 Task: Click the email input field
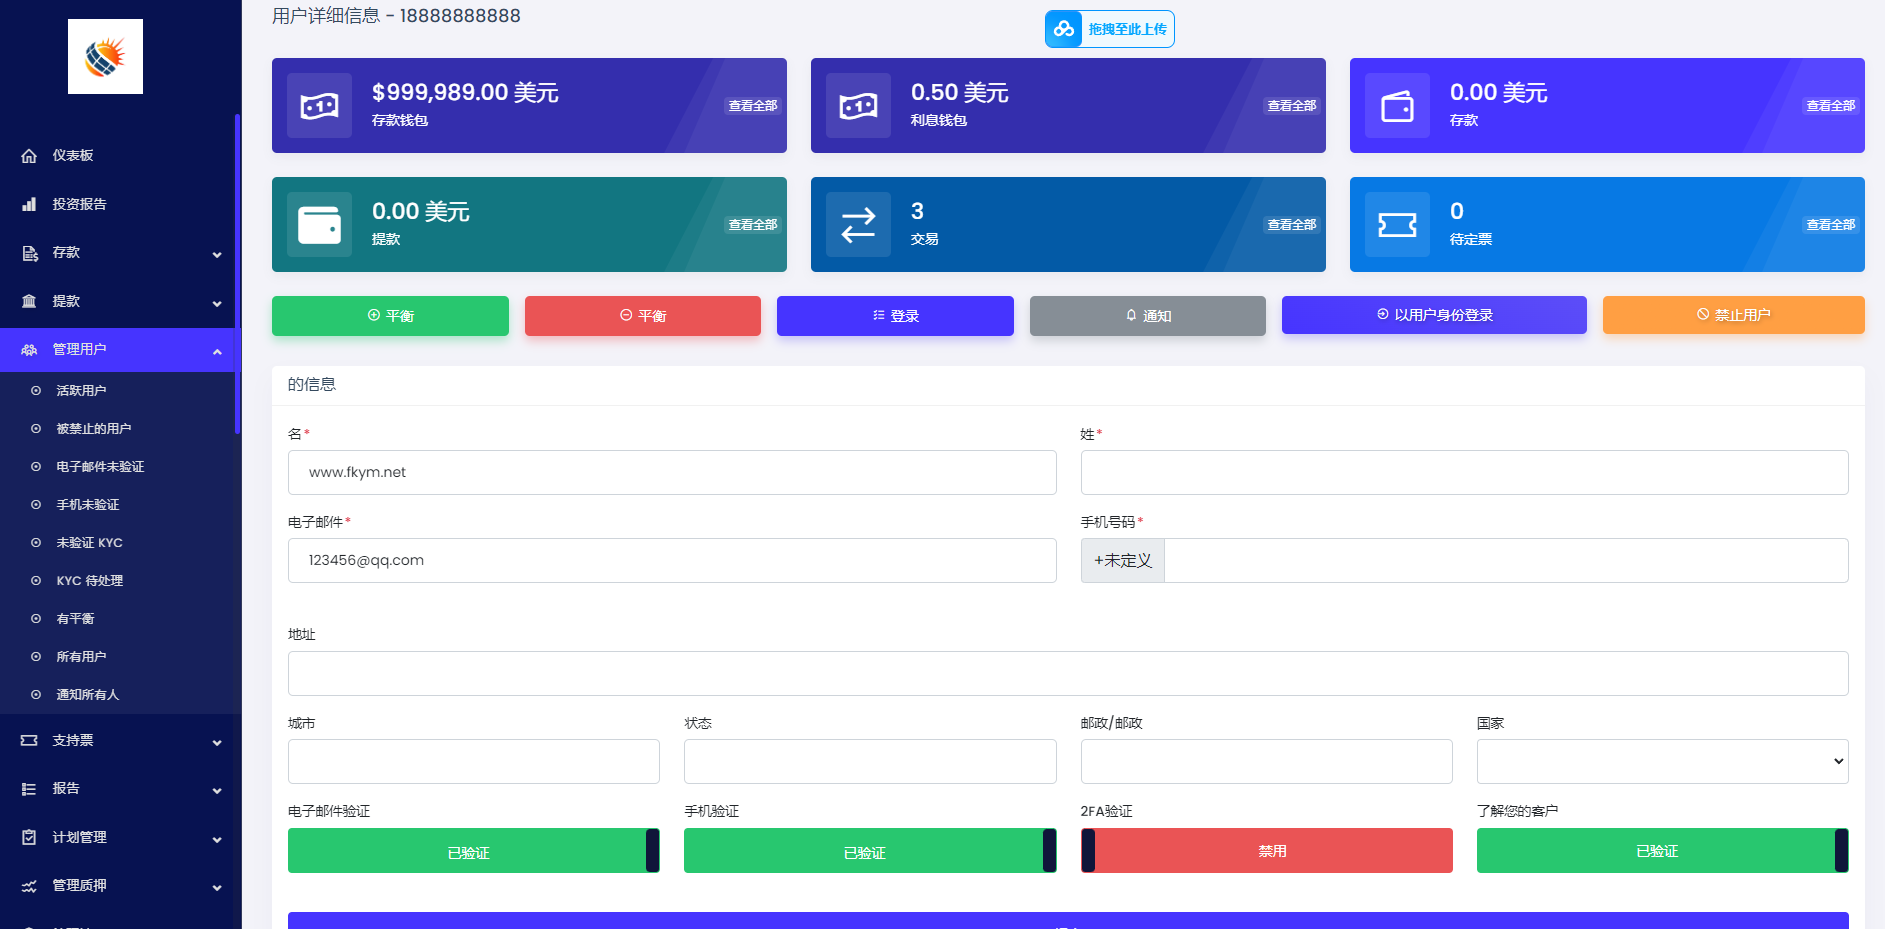672,561
